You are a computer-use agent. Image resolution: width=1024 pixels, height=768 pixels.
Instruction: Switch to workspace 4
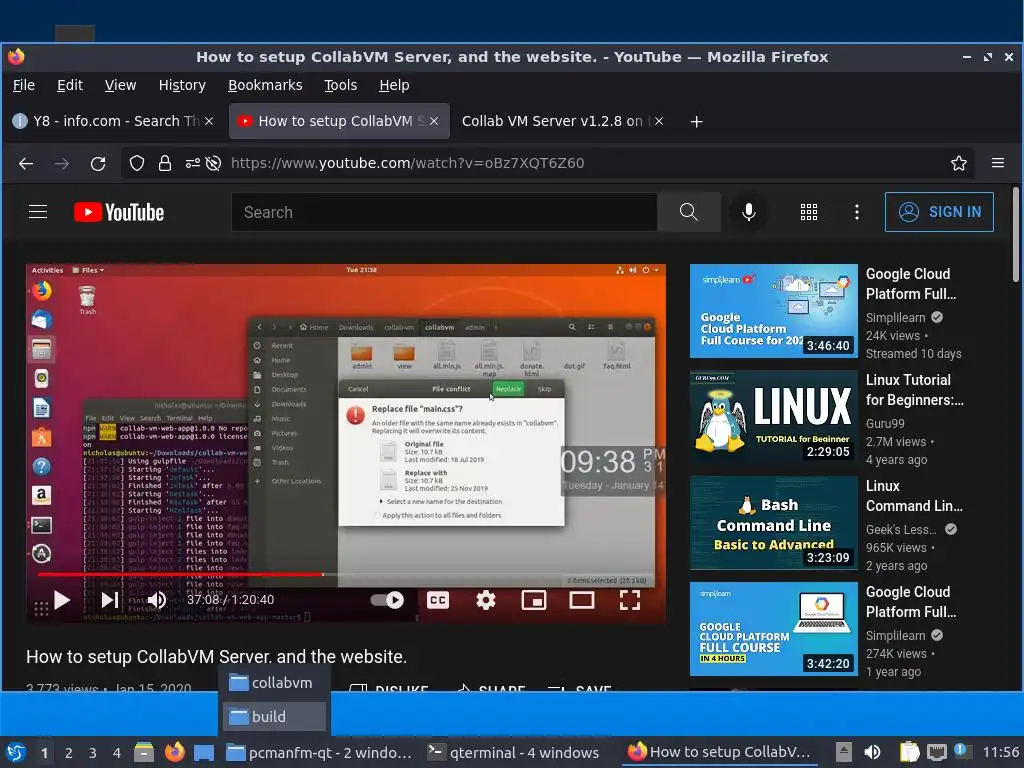116,753
